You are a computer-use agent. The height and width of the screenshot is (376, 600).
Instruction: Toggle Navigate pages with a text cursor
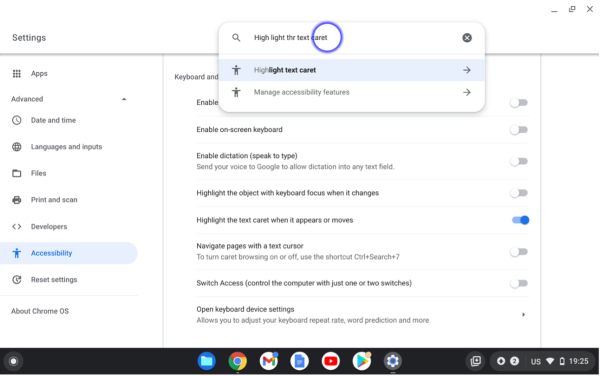[519, 251]
